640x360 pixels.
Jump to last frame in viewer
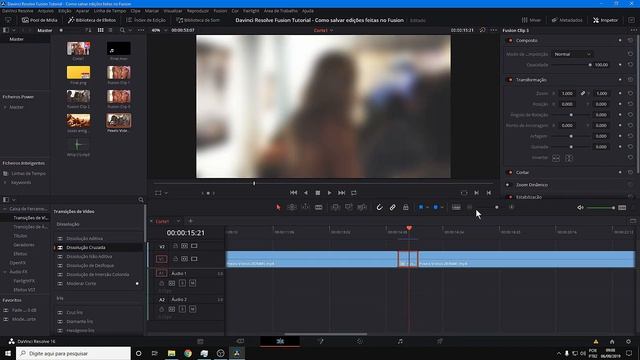342,193
